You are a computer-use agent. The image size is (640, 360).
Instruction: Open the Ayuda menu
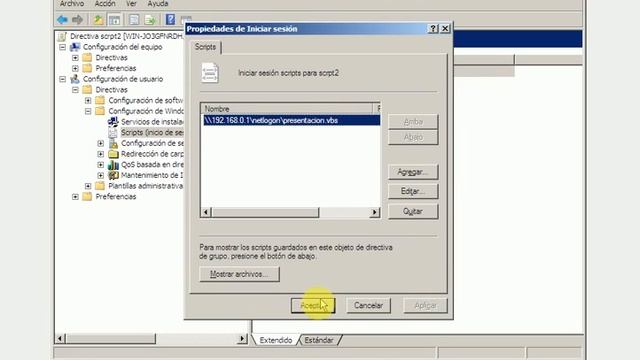[158, 4]
